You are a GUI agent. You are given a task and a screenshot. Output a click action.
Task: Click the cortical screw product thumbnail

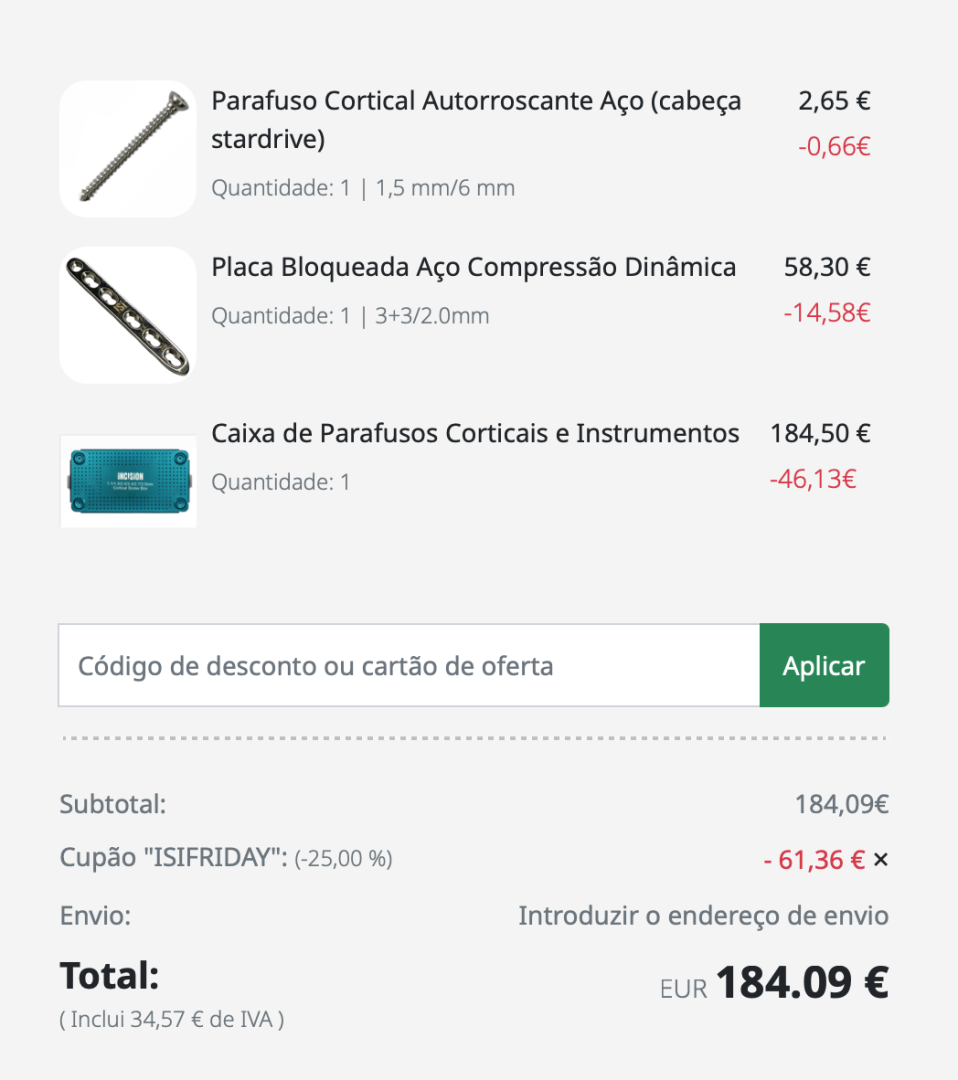point(128,149)
